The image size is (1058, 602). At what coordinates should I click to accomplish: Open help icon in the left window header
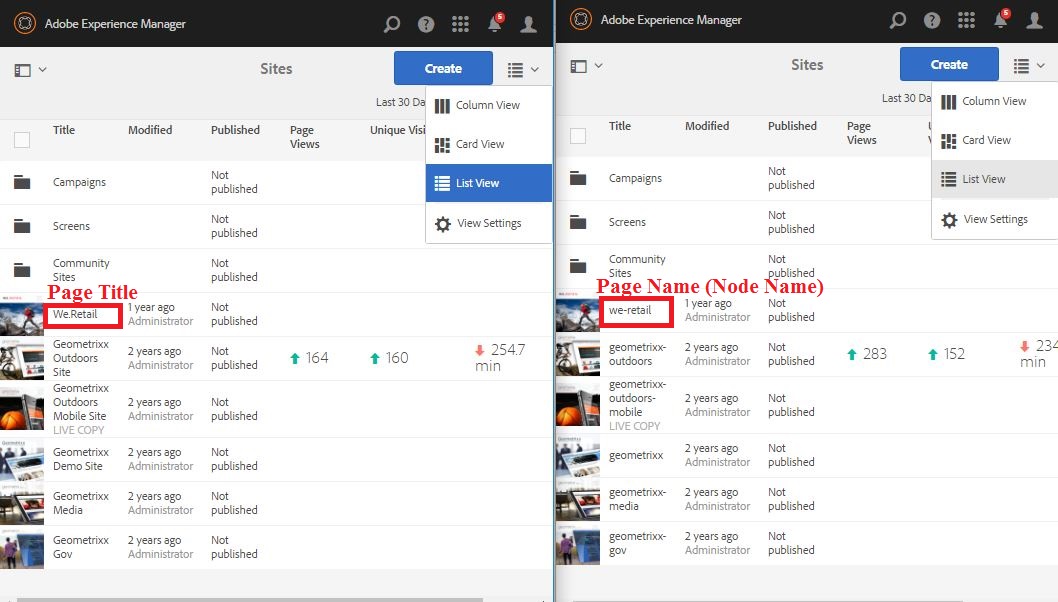[x=426, y=25]
